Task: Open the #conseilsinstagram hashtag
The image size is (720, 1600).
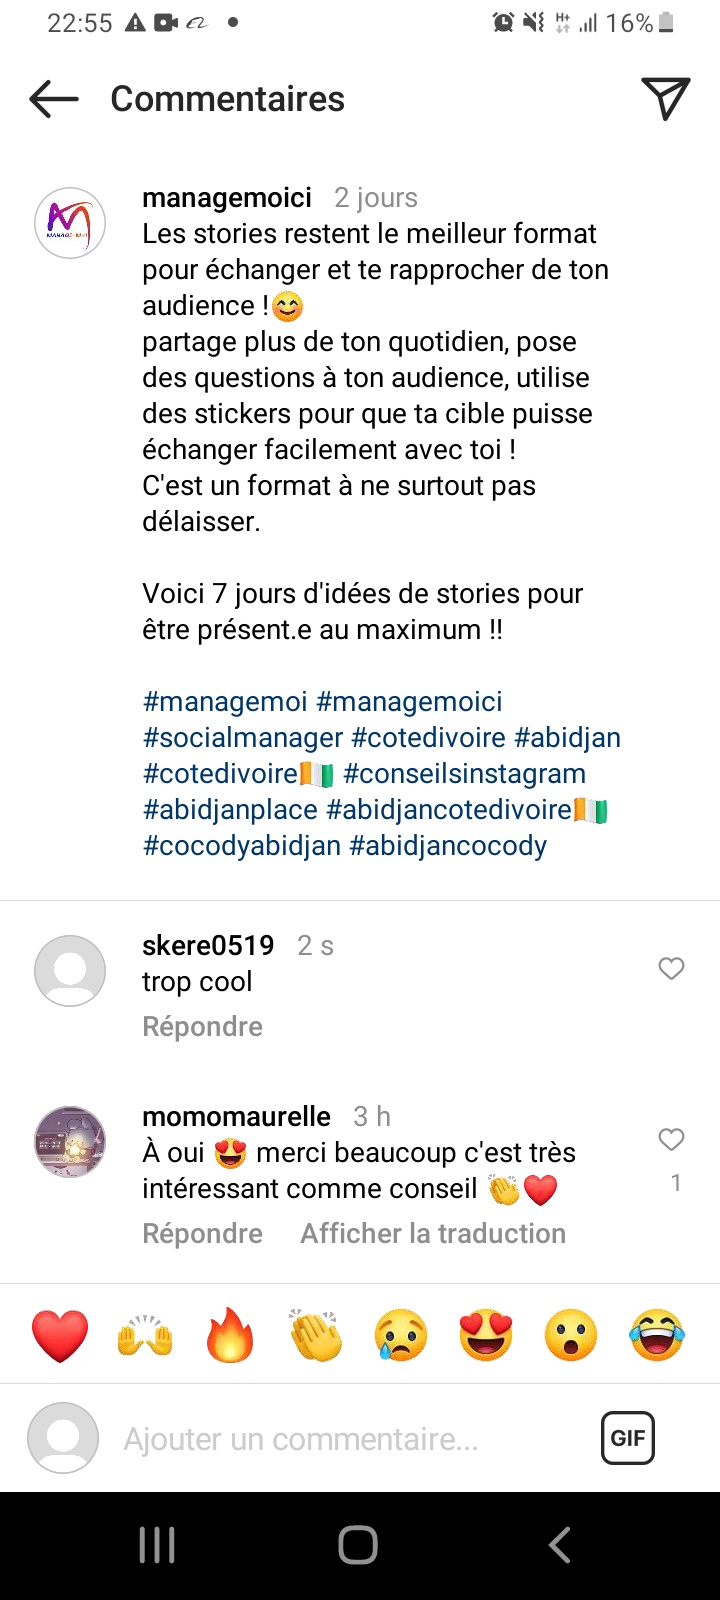Action: click(x=464, y=774)
